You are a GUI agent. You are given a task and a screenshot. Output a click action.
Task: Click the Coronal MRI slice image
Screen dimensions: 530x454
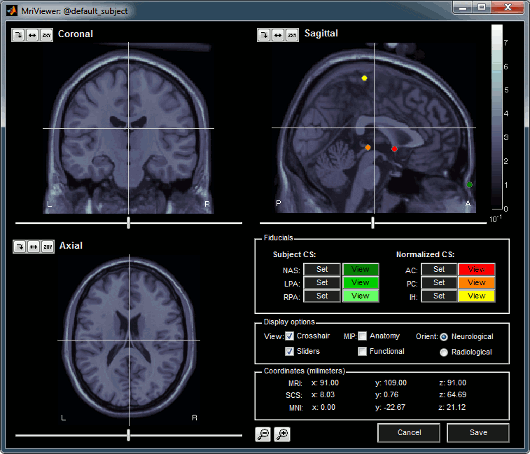(128, 128)
